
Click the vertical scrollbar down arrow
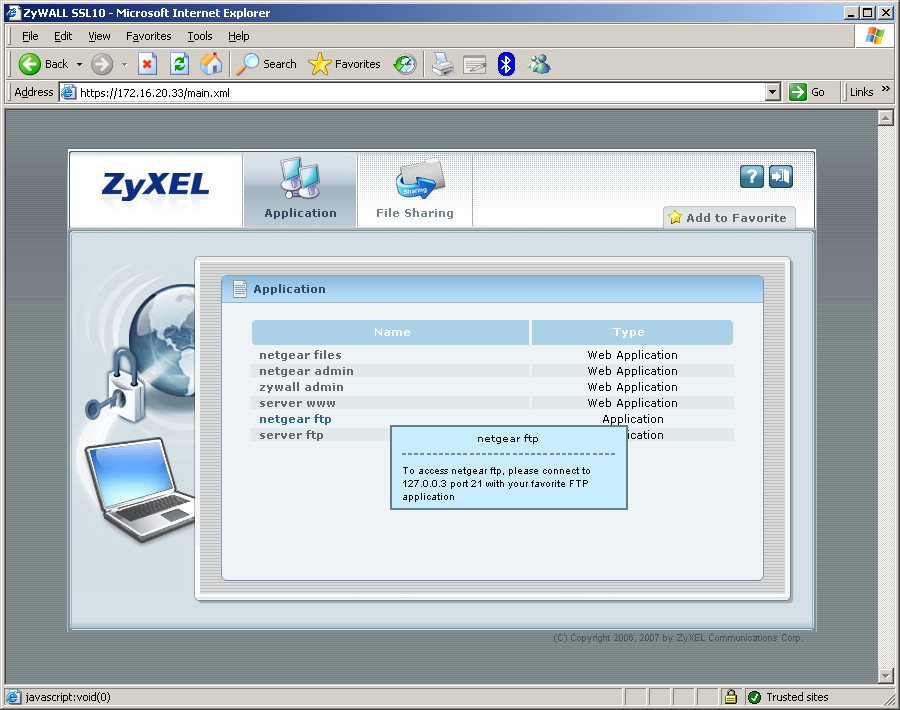click(886, 676)
